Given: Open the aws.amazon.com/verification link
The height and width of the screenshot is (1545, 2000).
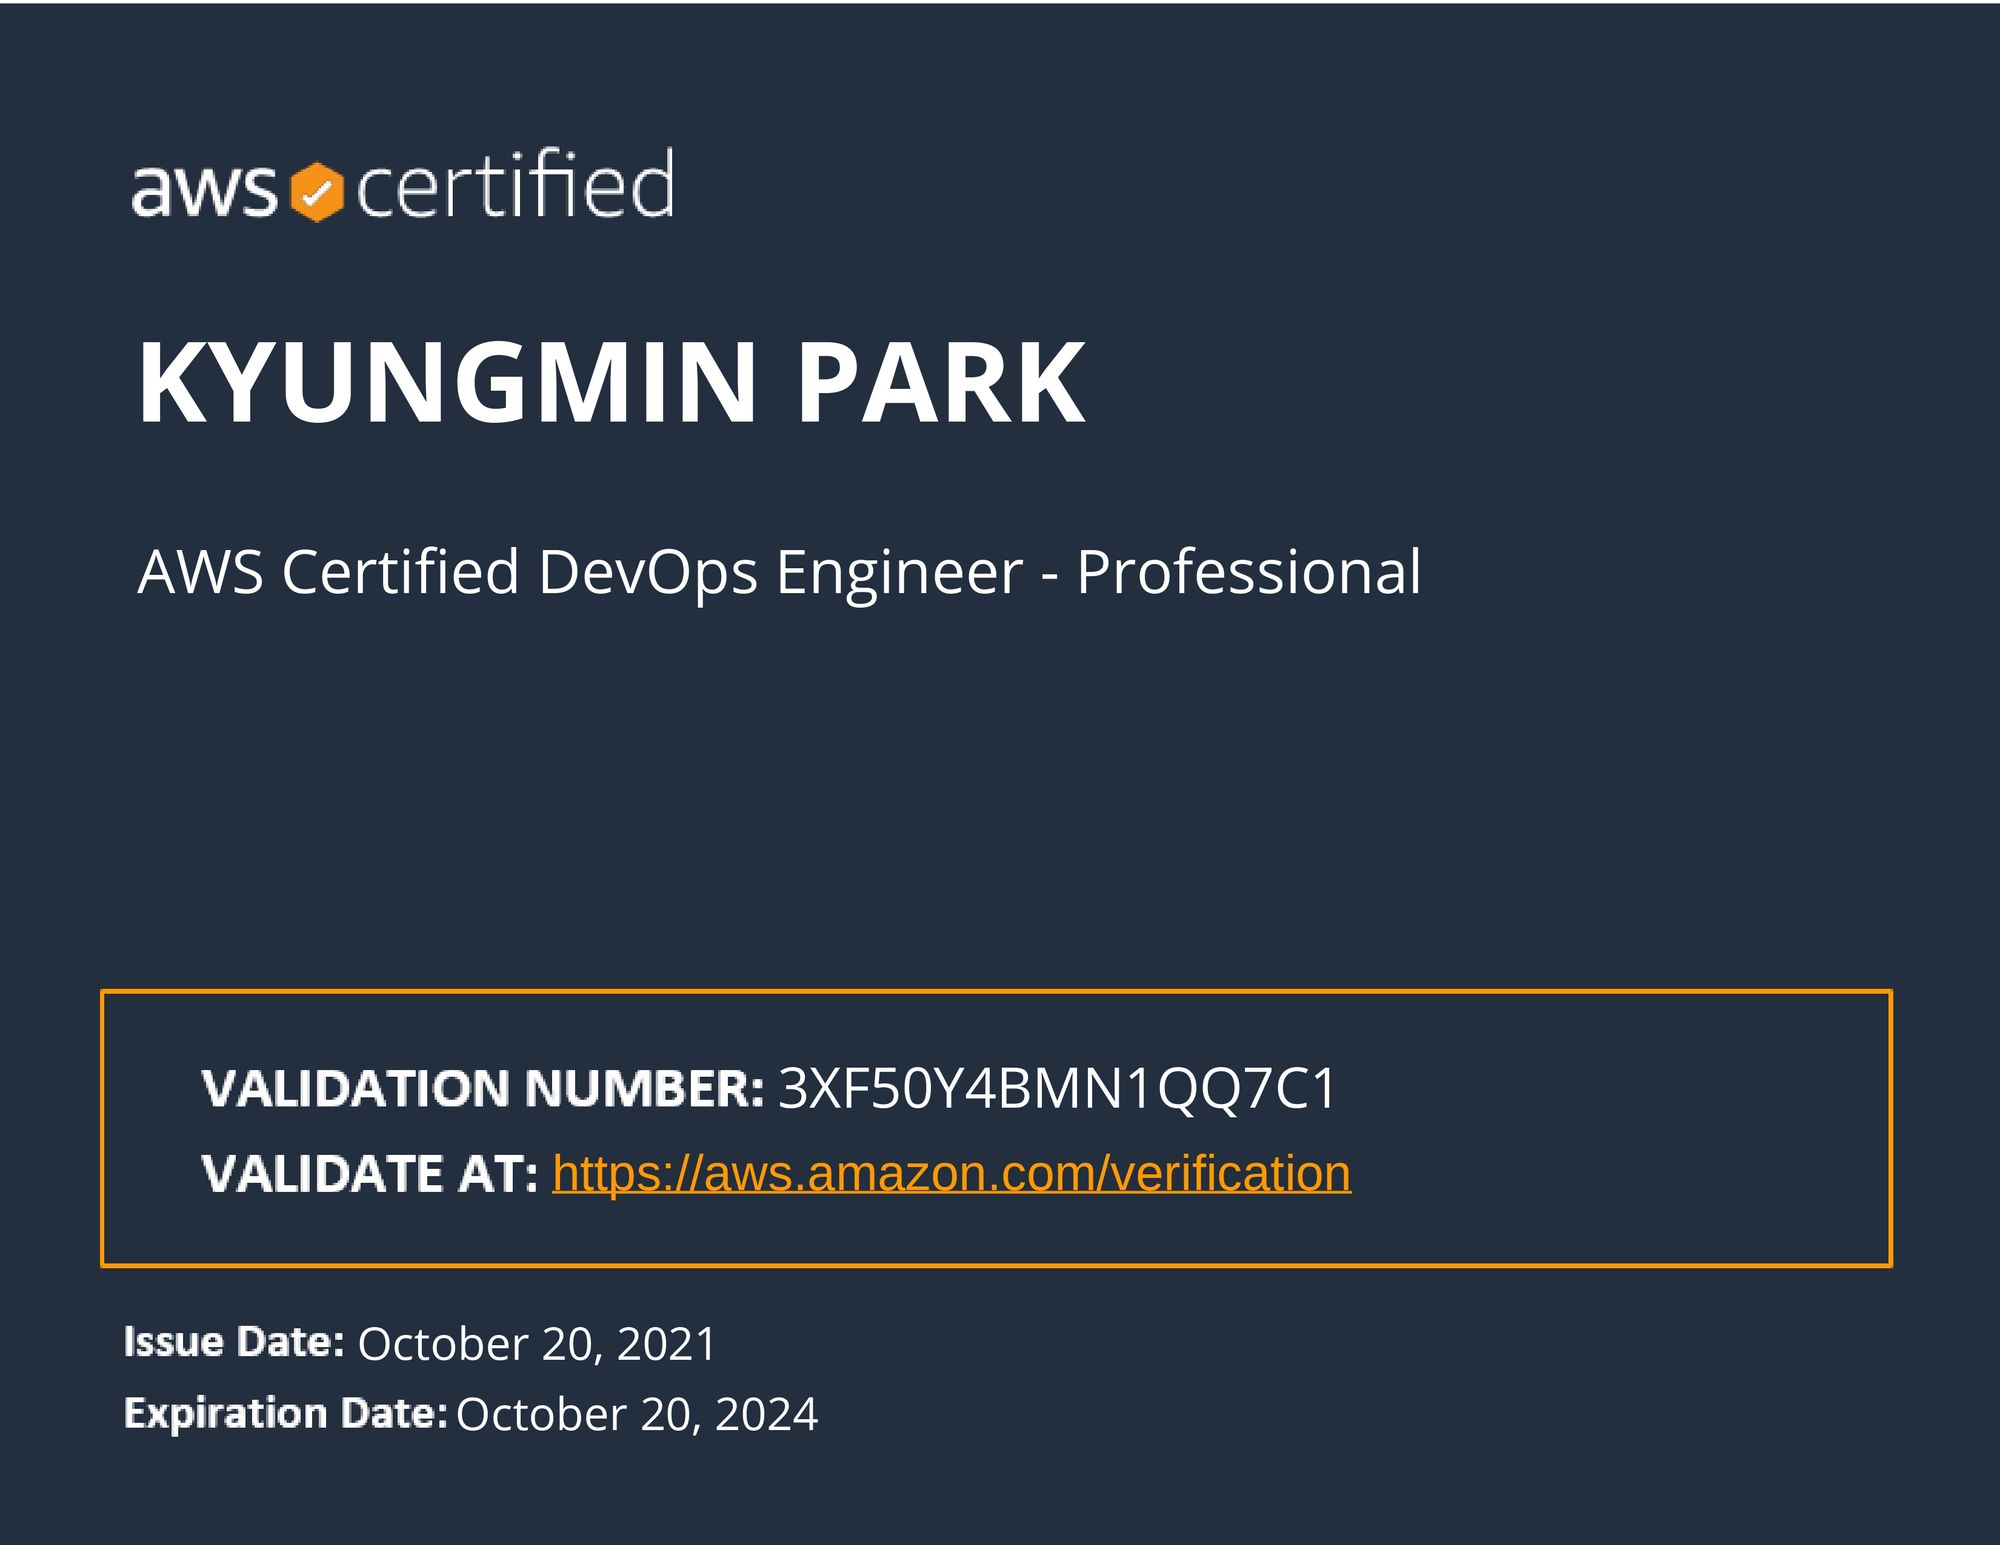Looking at the screenshot, I should click(951, 1173).
